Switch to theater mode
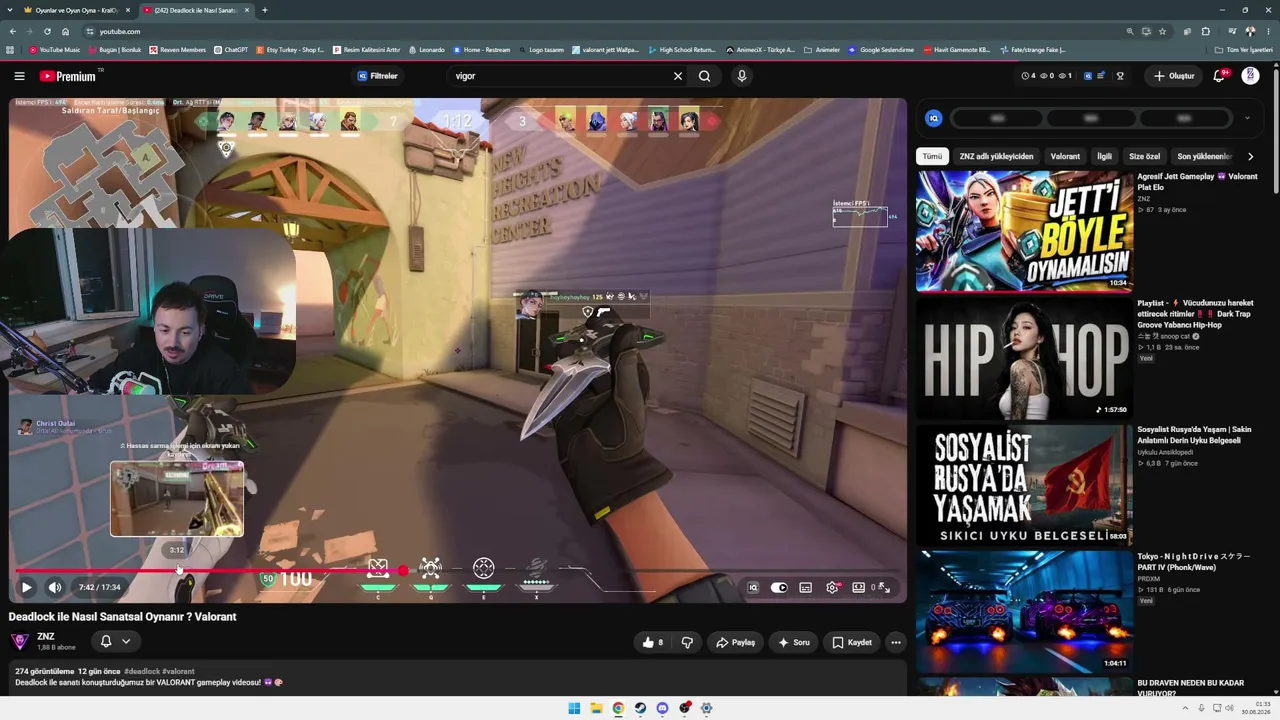This screenshot has height=720, width=1280. [858, 587]
